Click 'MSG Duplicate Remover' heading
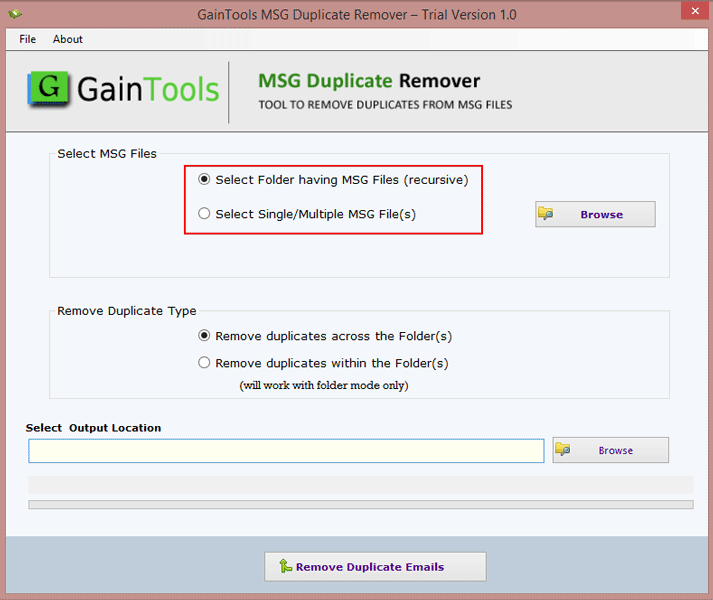This screenshot has height=600, width=713. pyautogui.click(x=369, y=81)
